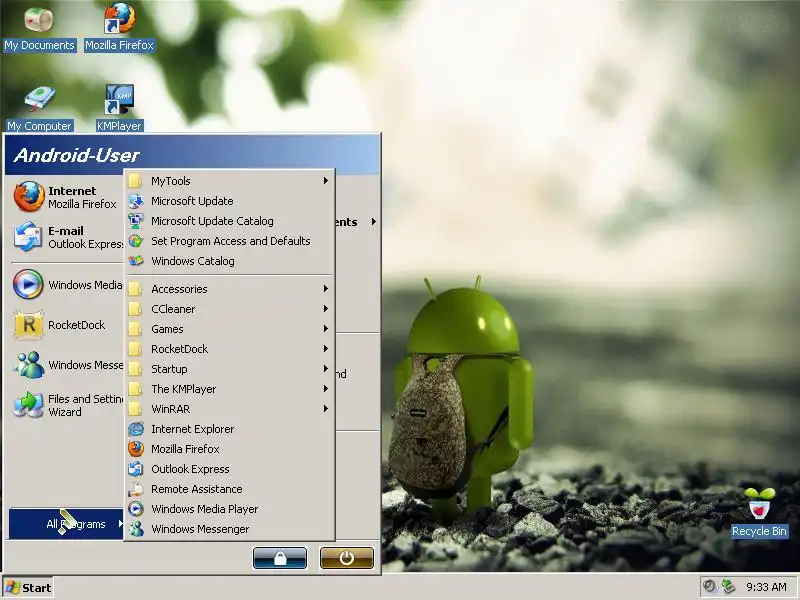
Task: Select the WinRAR menu entry
Action: 230,409
